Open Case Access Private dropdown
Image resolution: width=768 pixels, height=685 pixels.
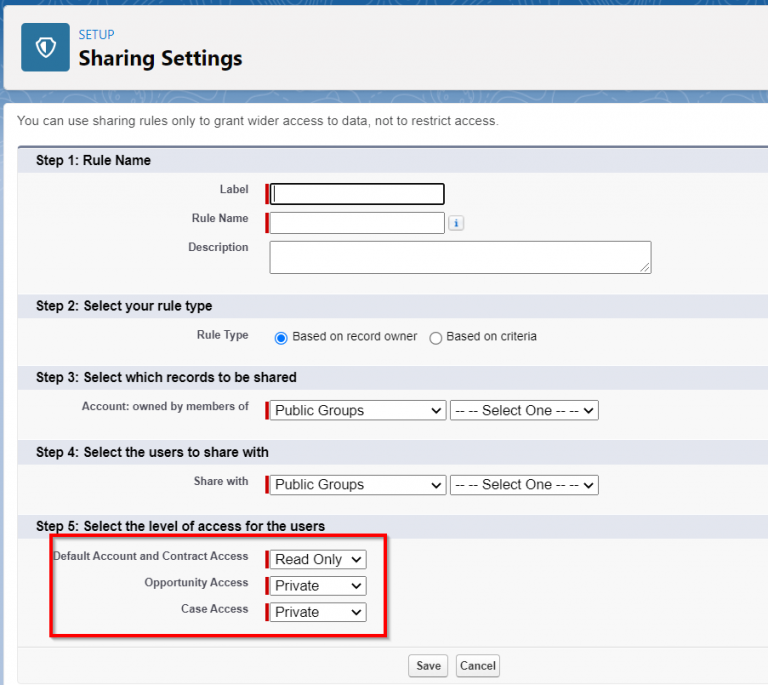pyautogui.click(x=318, y=612)
